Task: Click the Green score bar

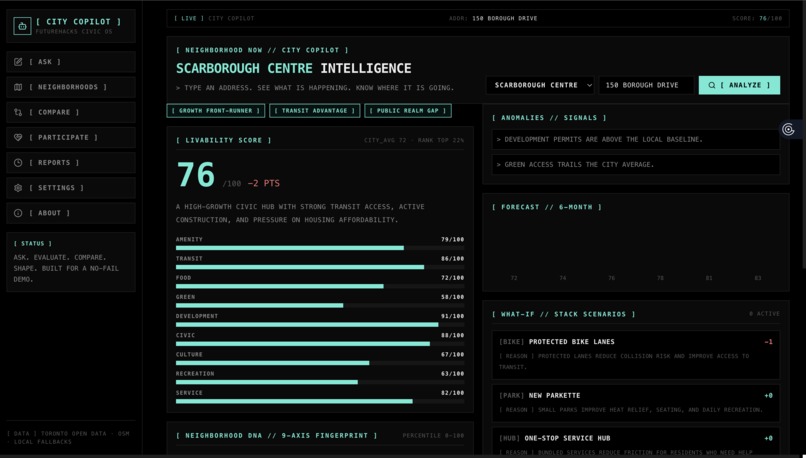Action: (320, 305)
